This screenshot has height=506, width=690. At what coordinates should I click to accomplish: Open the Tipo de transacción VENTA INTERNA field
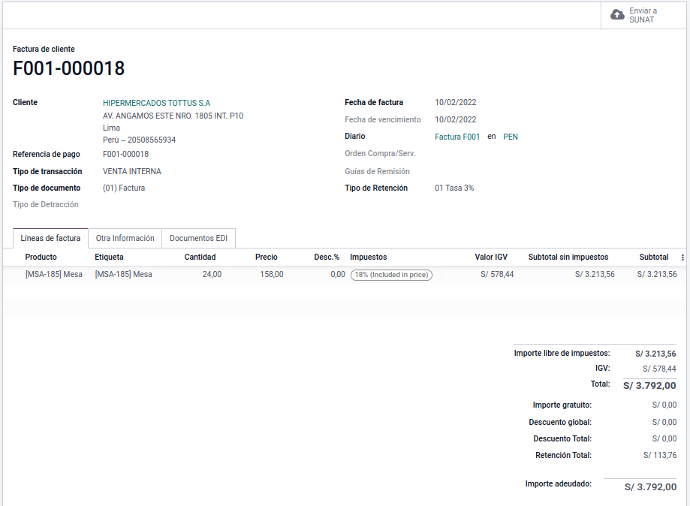point(132,171)
